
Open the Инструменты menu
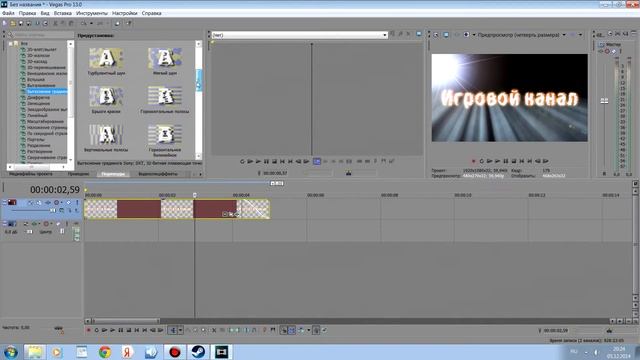(92, 13)
